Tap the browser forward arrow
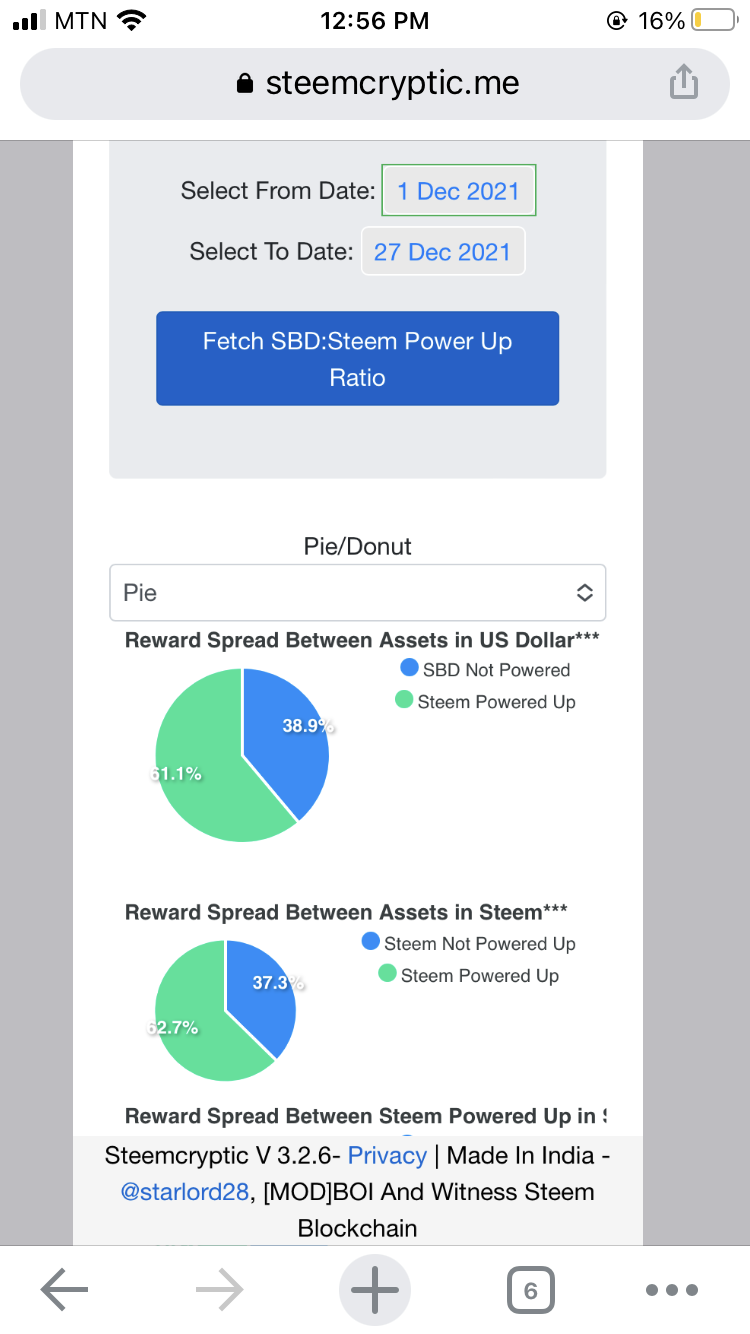750x1334 pixels. point(219,1290)
